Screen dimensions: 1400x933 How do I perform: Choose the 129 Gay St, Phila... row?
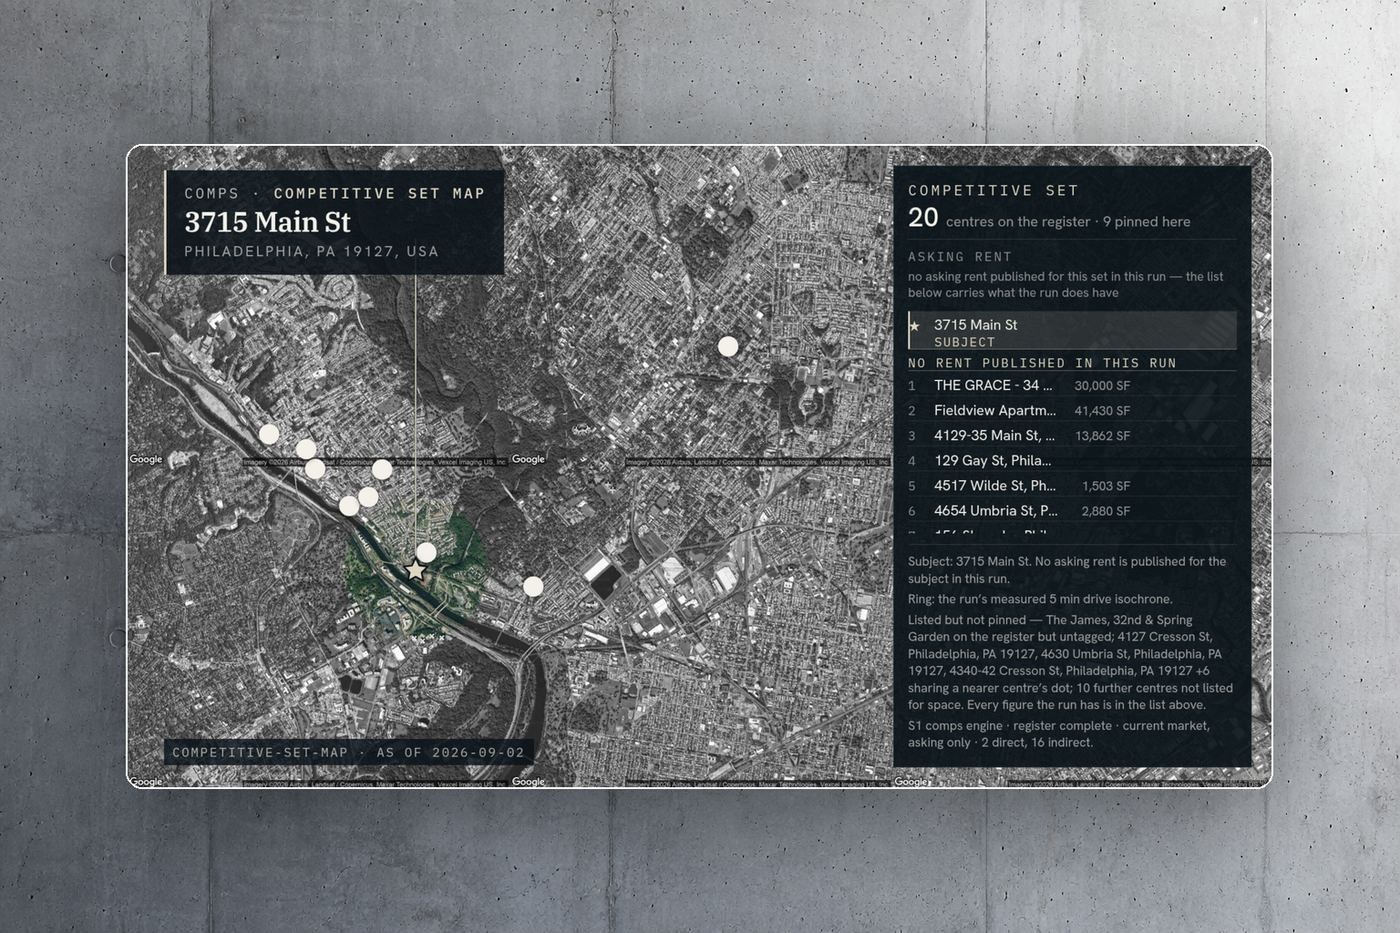[1072, 460]
